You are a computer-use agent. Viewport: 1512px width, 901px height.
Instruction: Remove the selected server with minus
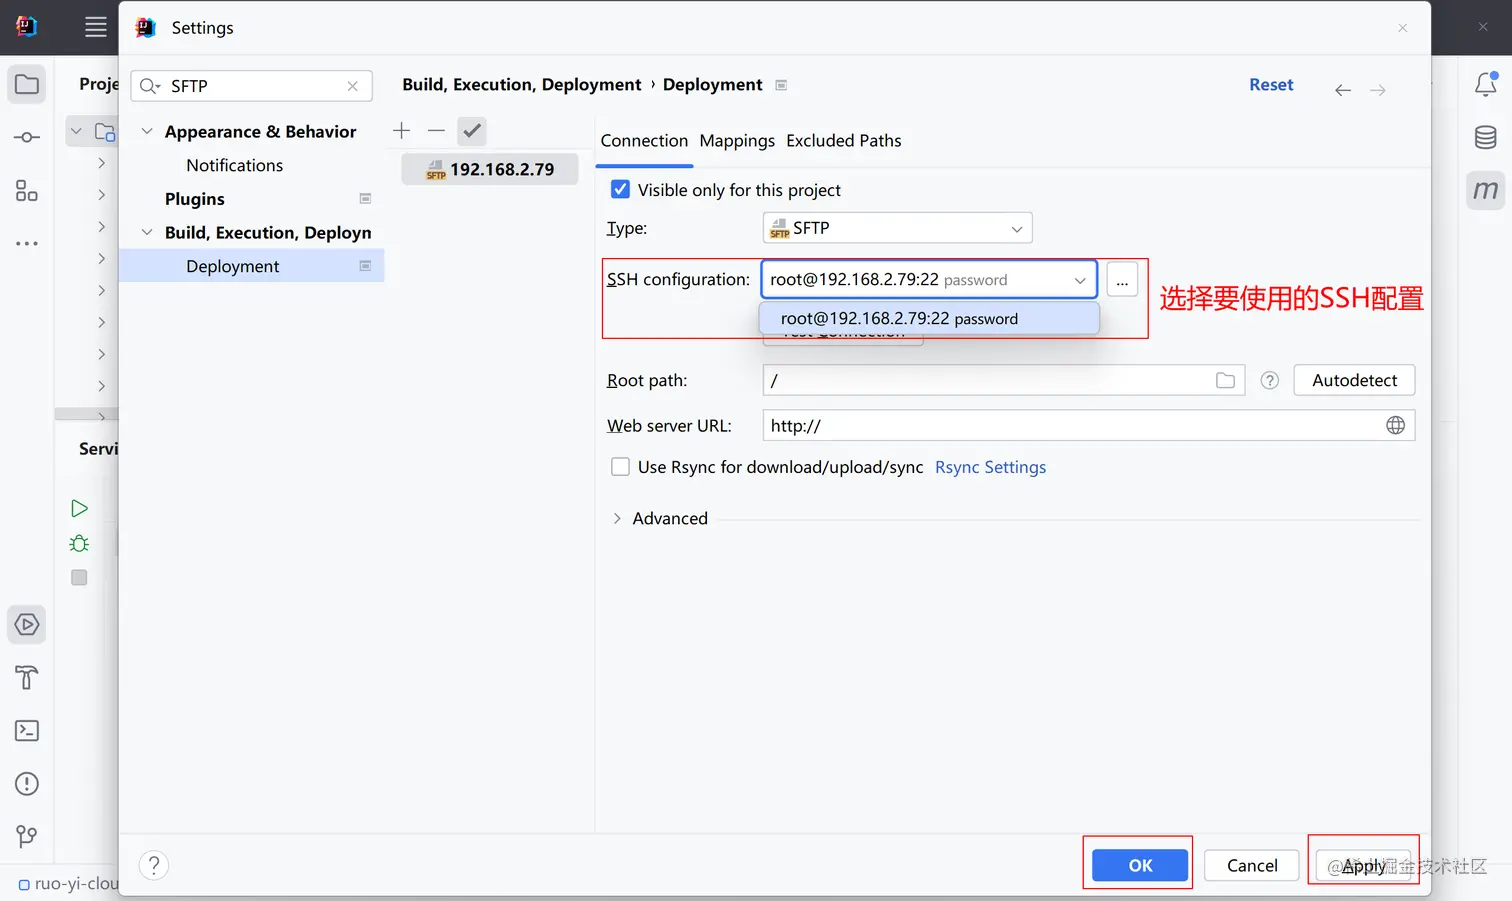436,130
